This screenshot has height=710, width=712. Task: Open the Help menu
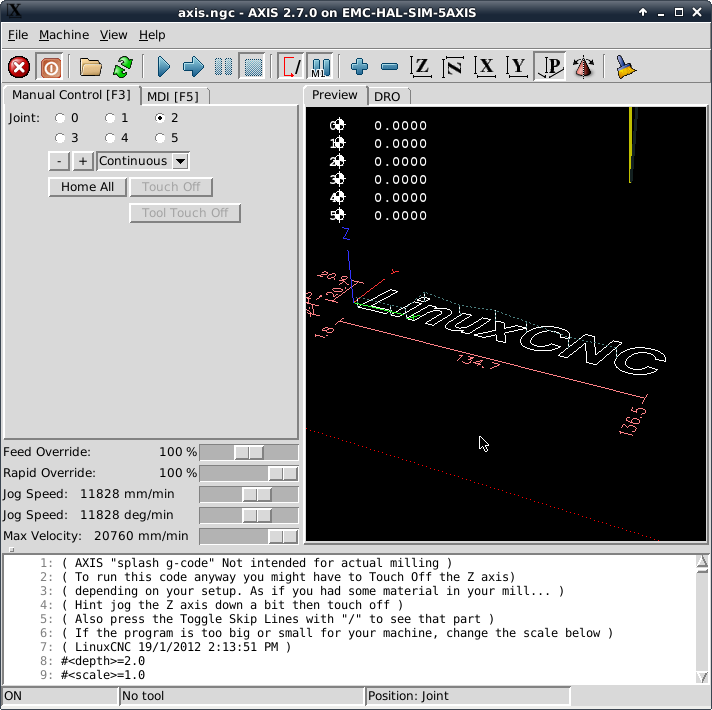(x=152, y=35)
